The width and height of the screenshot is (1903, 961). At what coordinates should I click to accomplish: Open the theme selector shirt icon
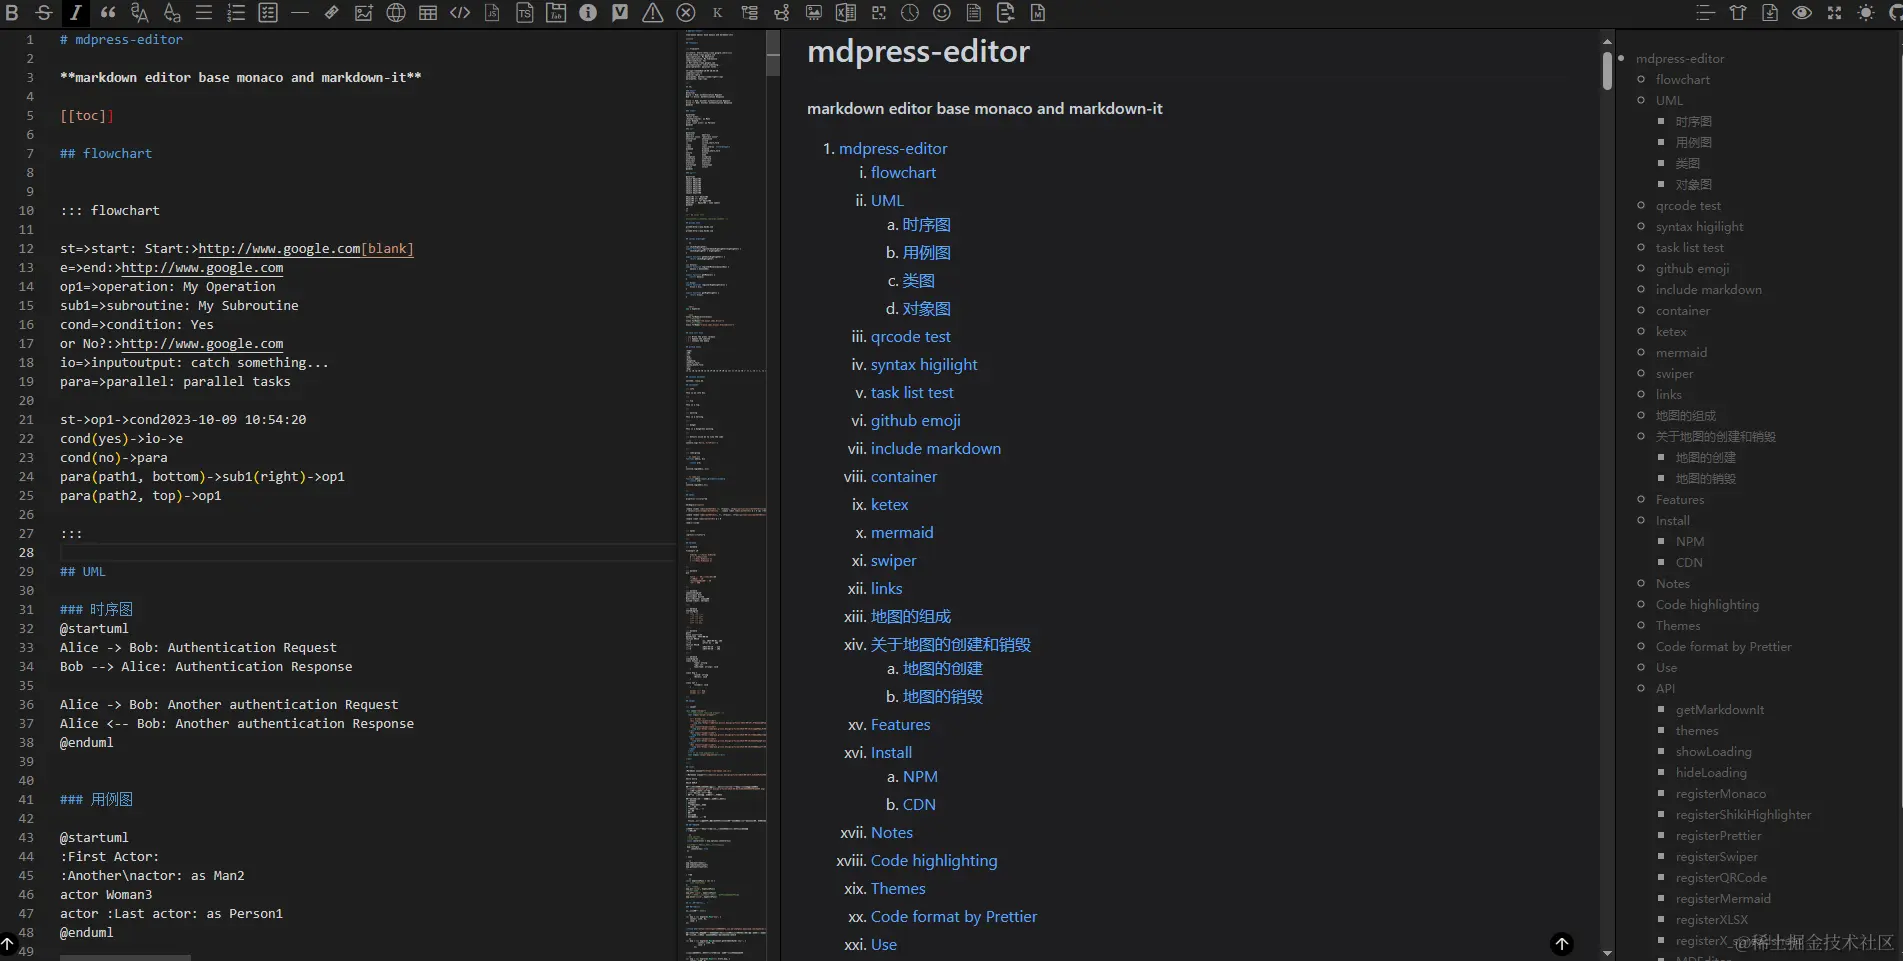pos(1738,13)
